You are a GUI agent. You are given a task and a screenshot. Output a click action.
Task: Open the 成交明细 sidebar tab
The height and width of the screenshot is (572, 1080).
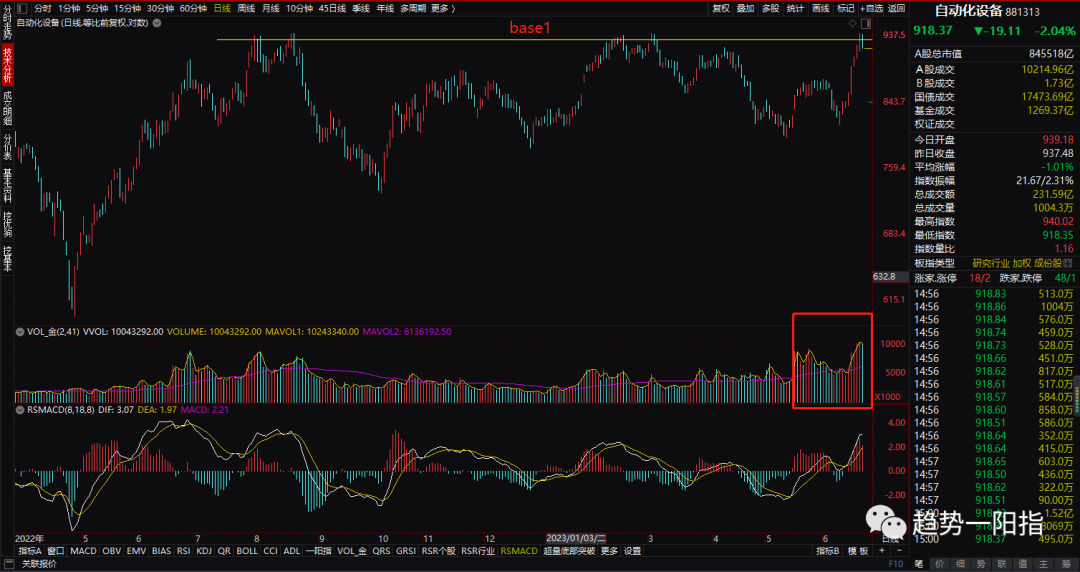pyautogui.click(x=7, y=108)
